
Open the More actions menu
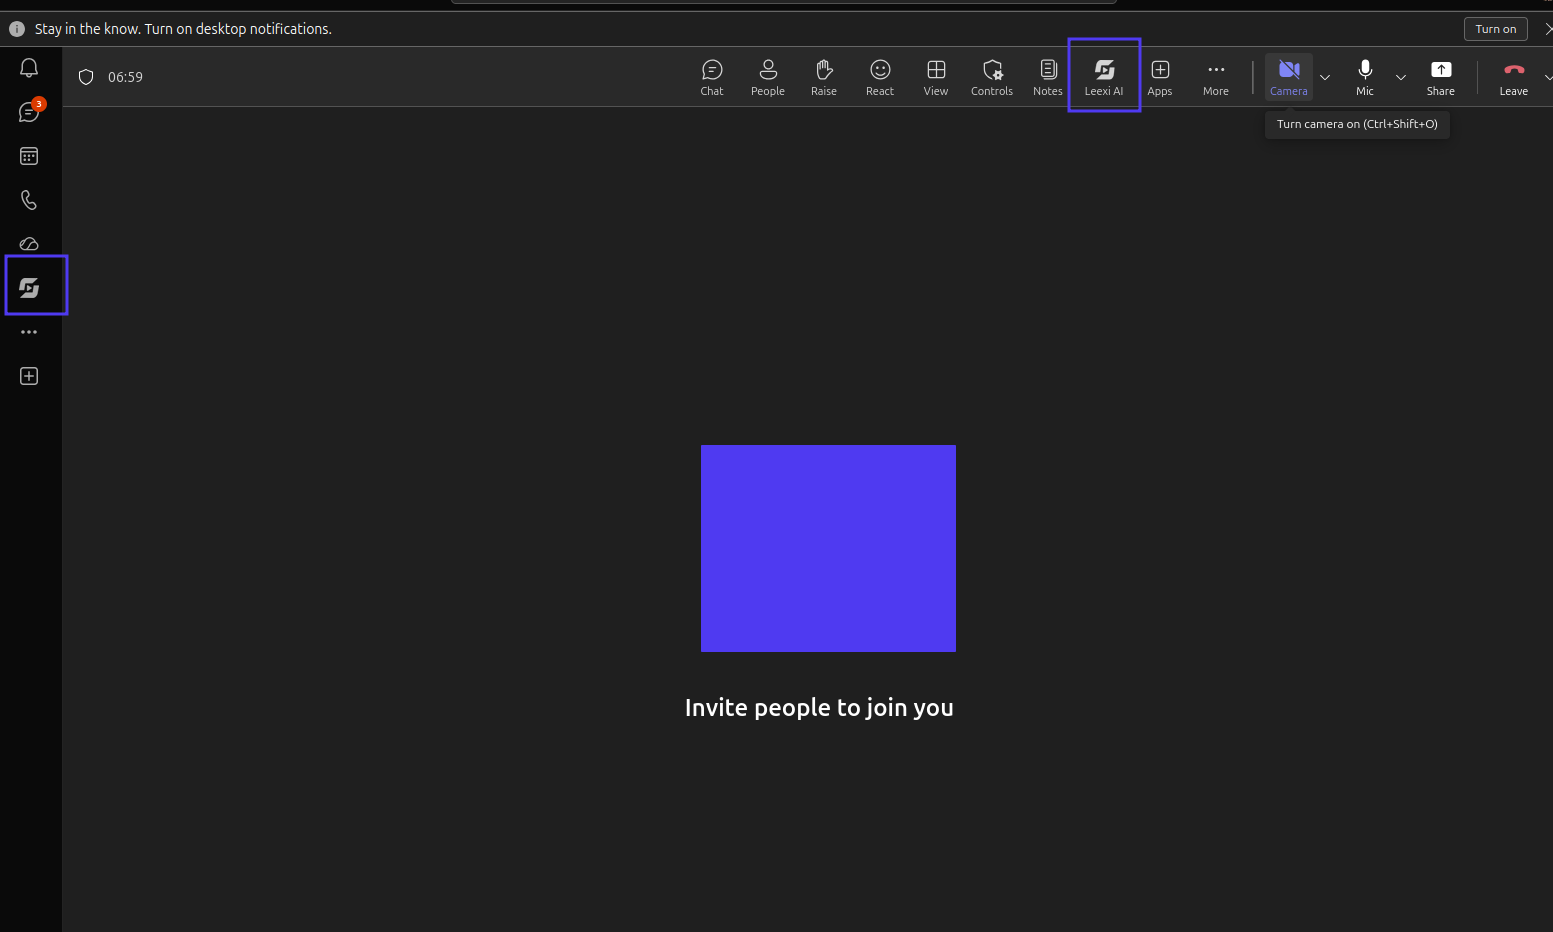pos(1216,77)
